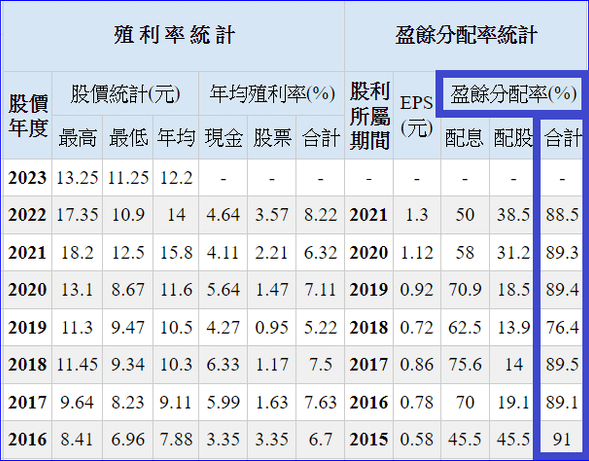Click payout total 89.3
Viewport: 589px width, 461px height.
562,252
